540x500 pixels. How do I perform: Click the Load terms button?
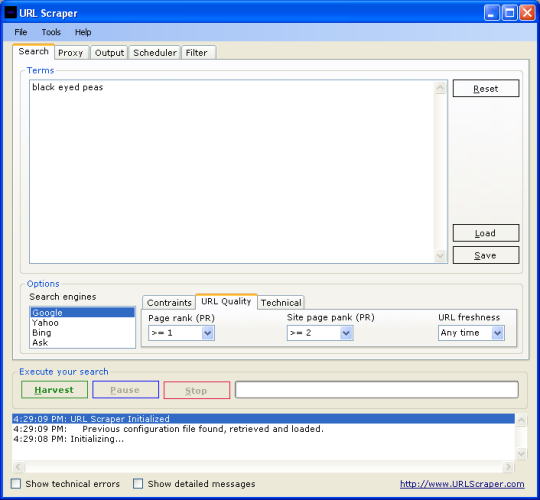coord(486,233)
